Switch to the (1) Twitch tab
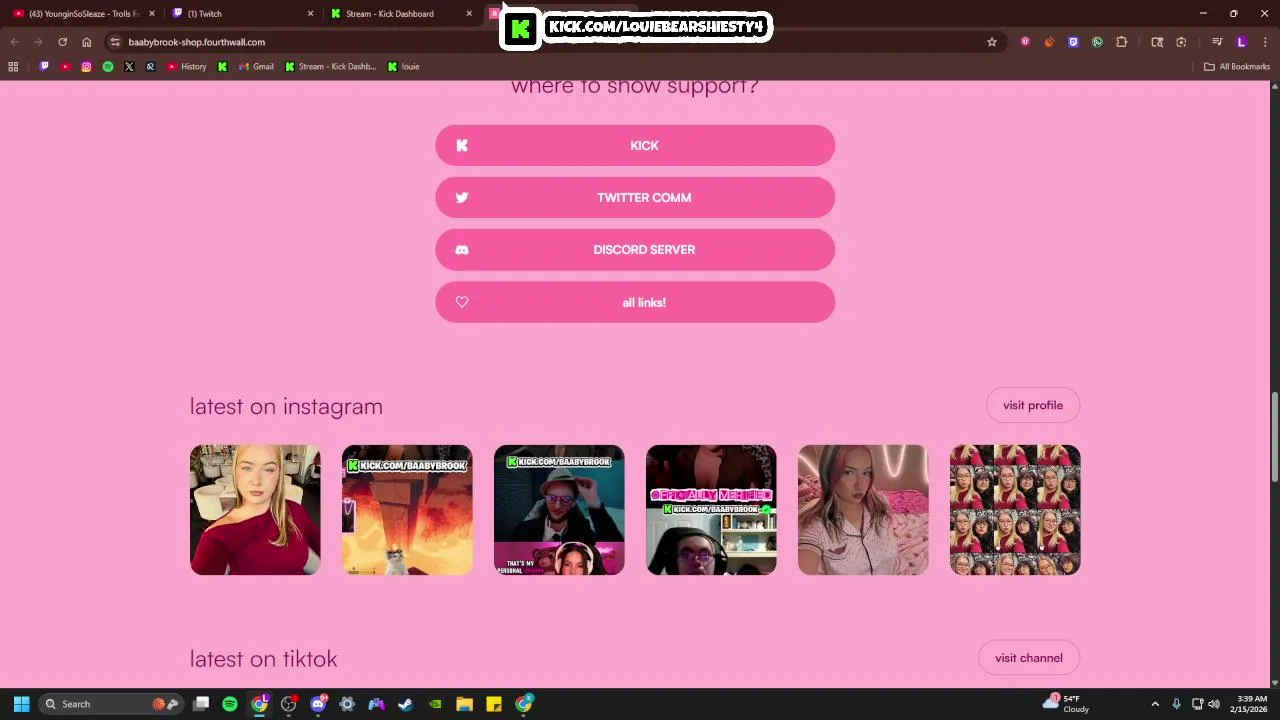The height and width of the screenshot is (720, 1280). coord(240,14)
